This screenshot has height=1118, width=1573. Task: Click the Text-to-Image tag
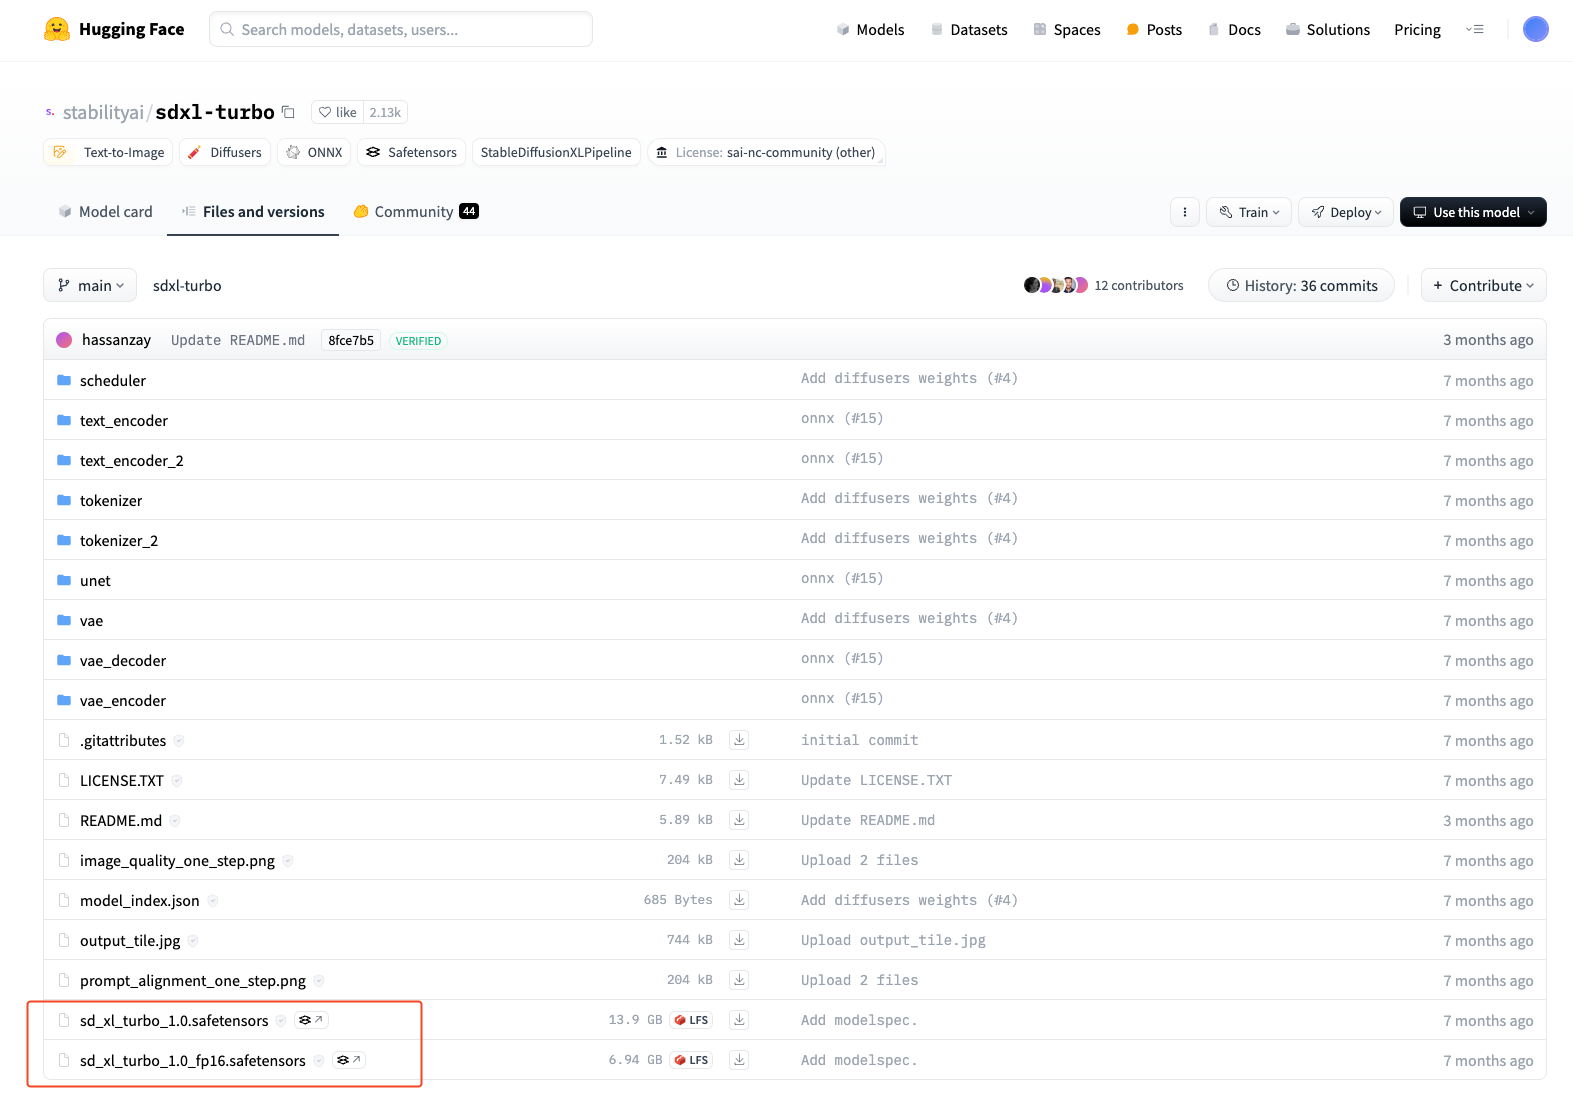pos(108,152)
